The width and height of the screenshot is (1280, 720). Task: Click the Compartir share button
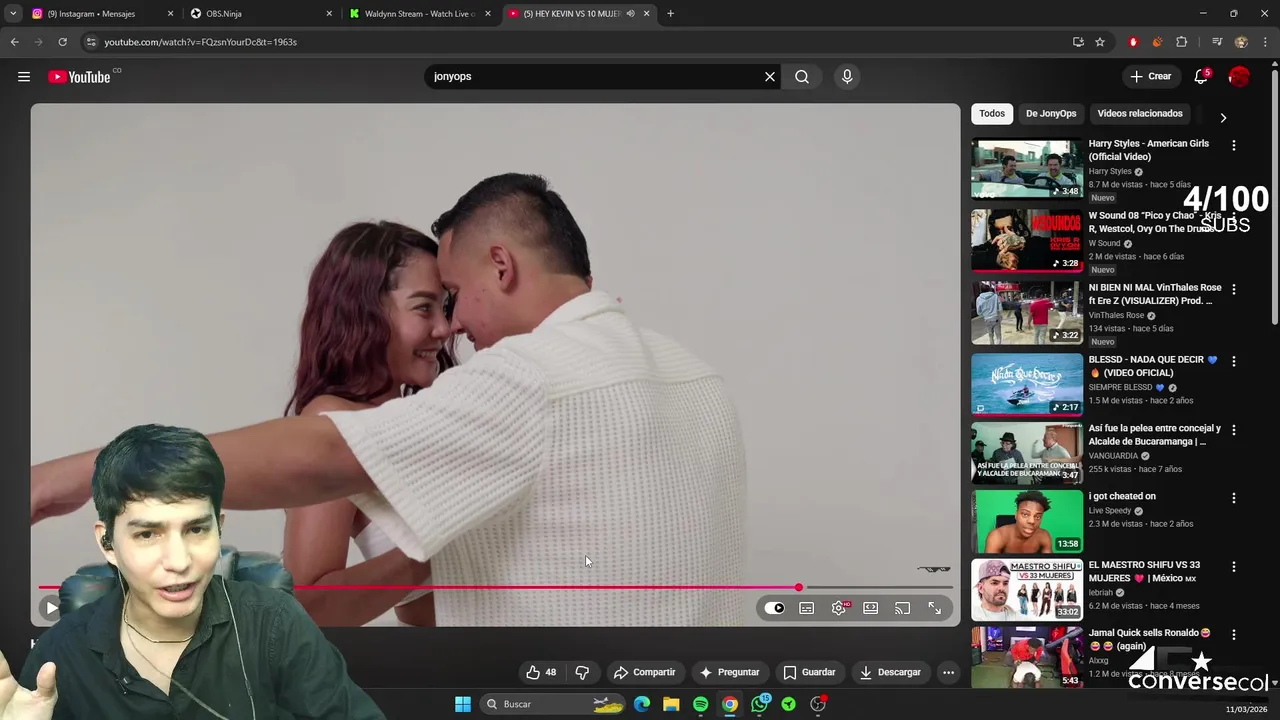645,672
